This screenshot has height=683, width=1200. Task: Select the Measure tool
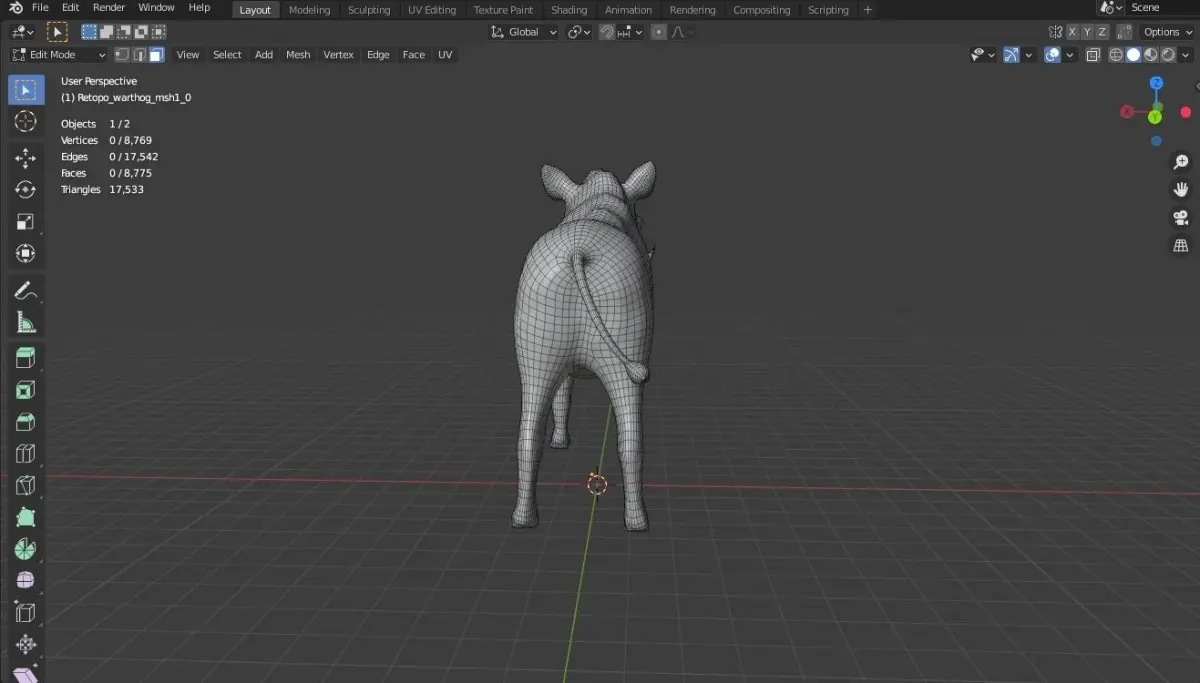[26, 323]
